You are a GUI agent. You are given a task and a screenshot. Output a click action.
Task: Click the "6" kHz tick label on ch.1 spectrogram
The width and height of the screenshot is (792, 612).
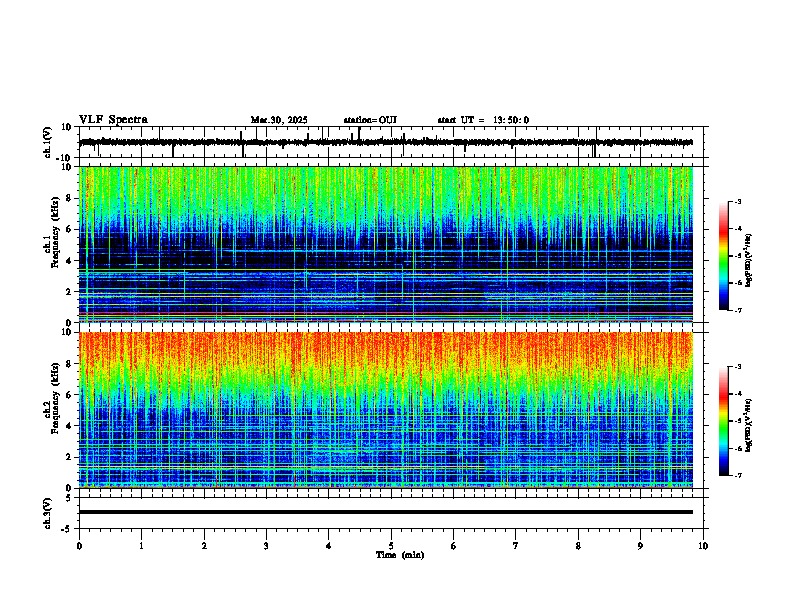point(69,229)
